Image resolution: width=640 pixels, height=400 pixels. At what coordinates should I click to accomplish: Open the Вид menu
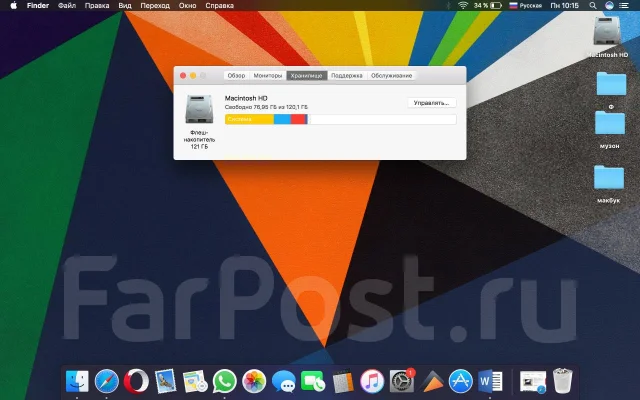click(x=125, y=6)
